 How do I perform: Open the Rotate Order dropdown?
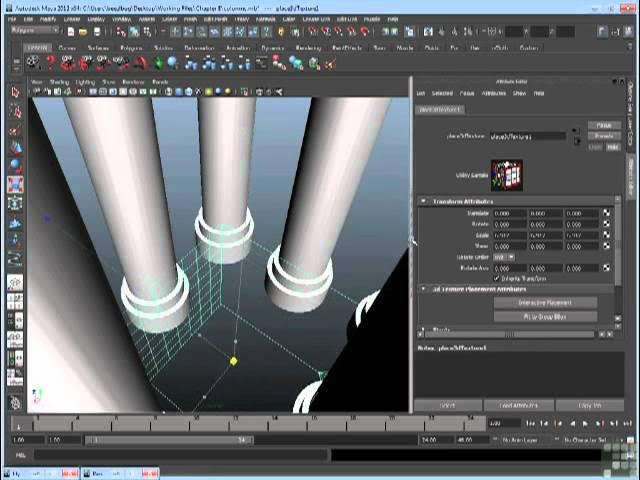[505, 257]
